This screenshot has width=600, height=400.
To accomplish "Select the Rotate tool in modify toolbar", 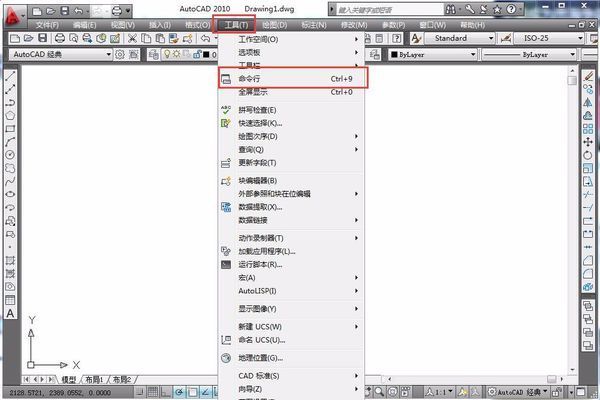I will click(588, 155).
